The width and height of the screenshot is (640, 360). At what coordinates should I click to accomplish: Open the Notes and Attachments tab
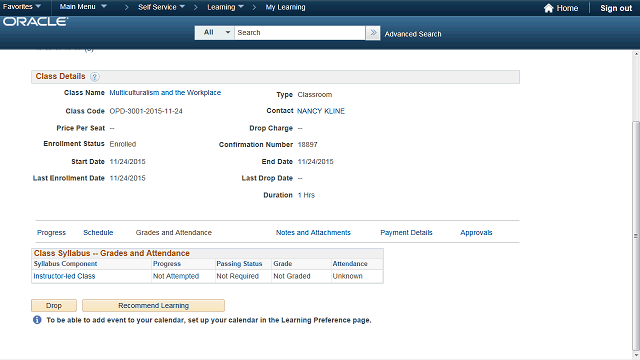(x=313, y=232)
